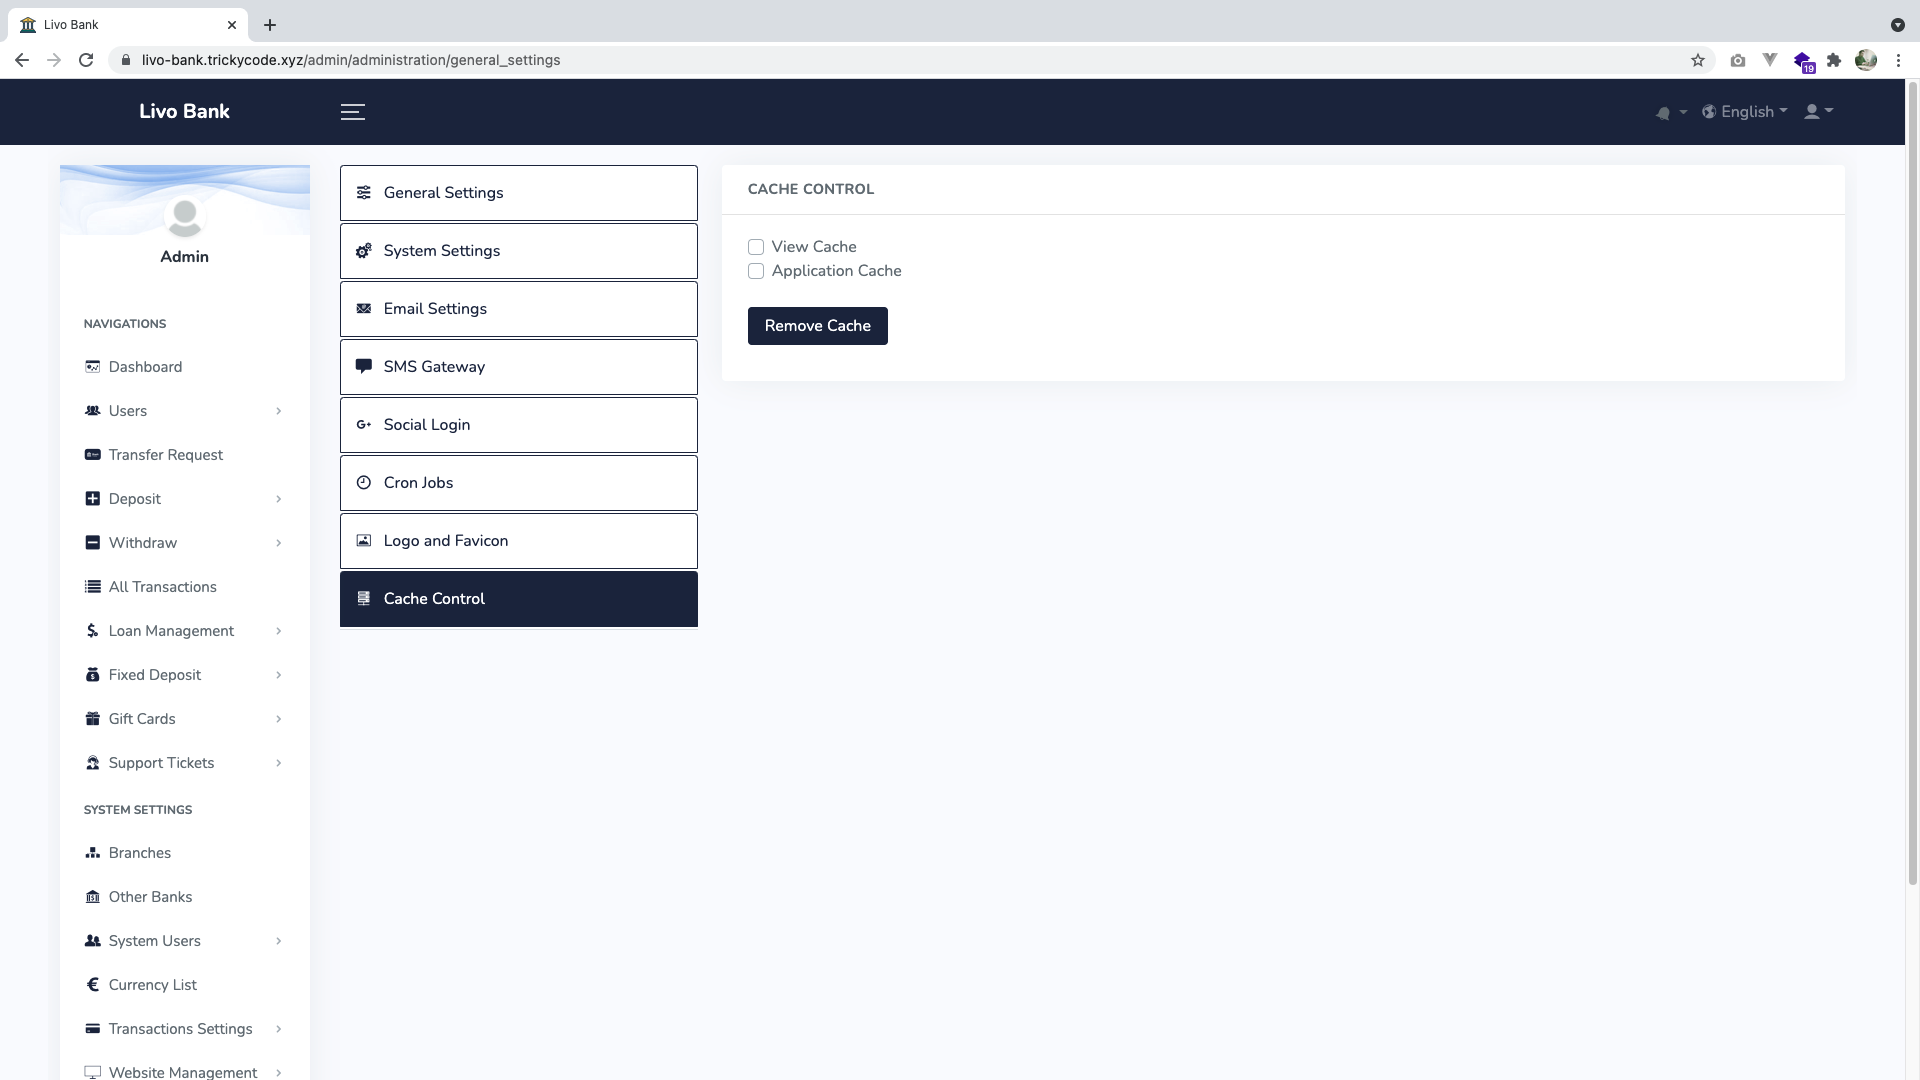Click the Cache Control server icon
The width and height of the screenshot is (1920, 1080).
364,599
